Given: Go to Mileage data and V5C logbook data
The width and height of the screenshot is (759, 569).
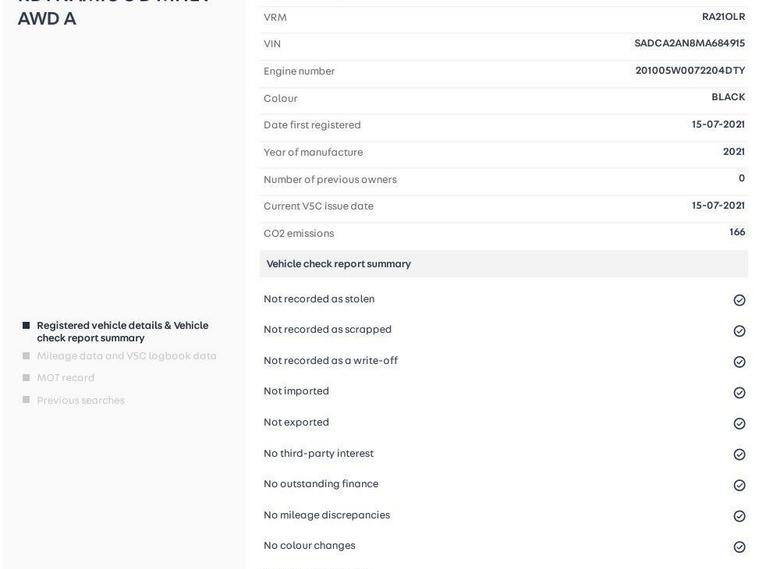Looking at the screenshot, I should tap(126, 356).
